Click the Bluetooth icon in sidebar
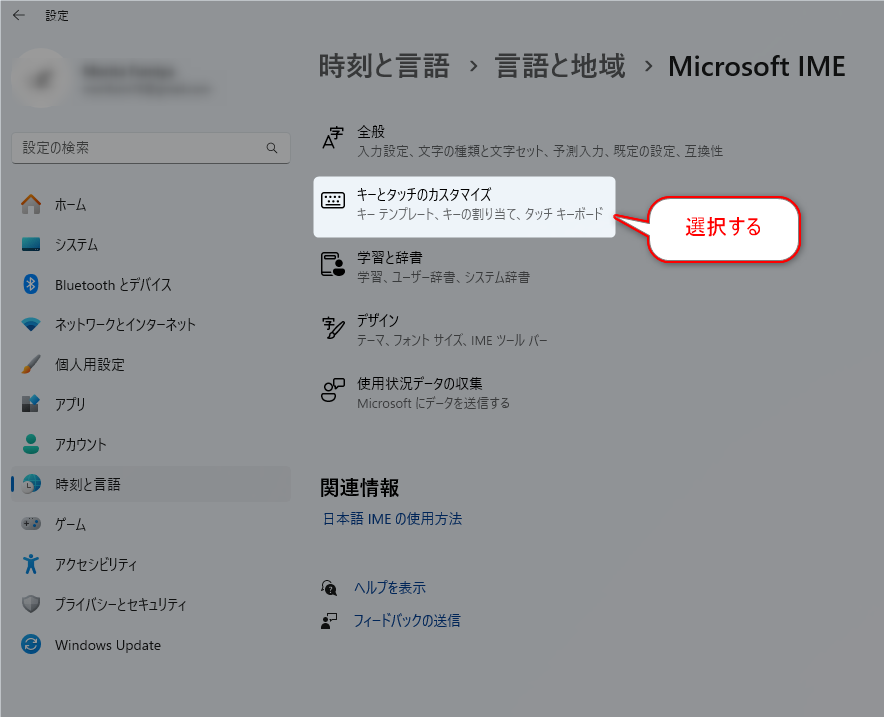The height and width of the screenshot is (717, 884). pos(31,284)
